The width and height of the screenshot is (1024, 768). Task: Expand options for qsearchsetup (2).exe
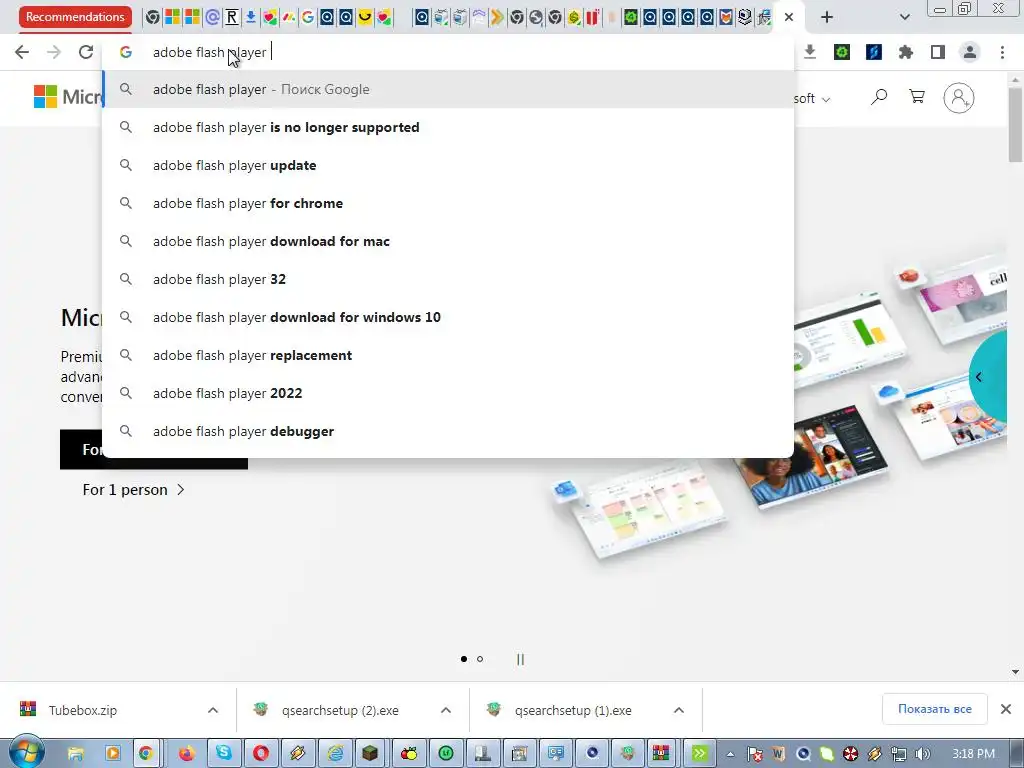pyautogui.click(x=446, y=710)
